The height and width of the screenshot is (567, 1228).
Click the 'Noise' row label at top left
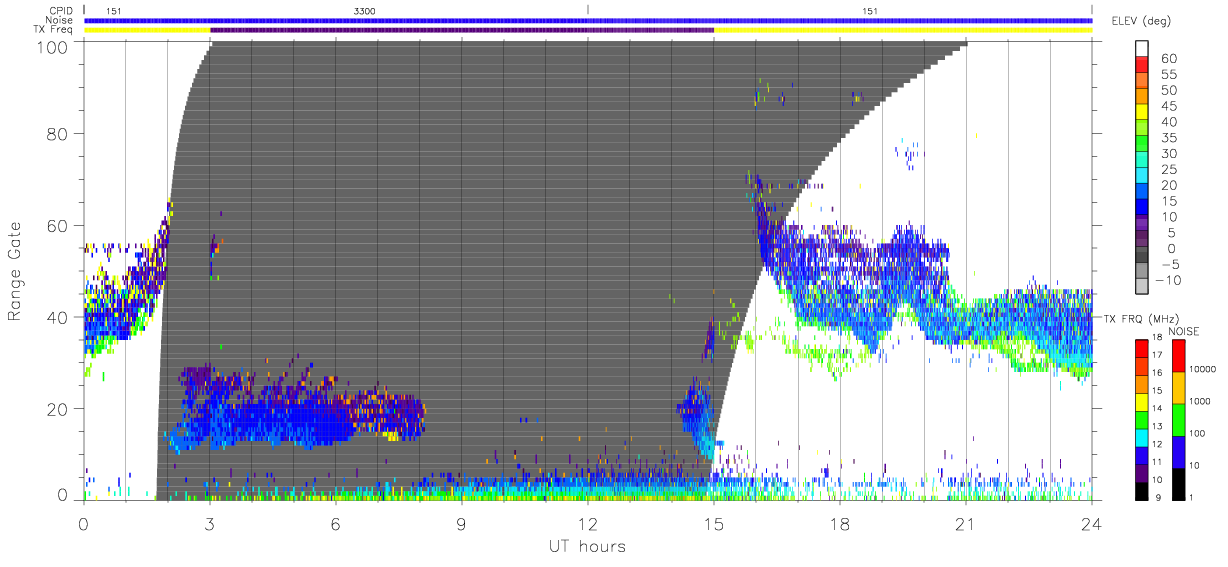(61, 20)
